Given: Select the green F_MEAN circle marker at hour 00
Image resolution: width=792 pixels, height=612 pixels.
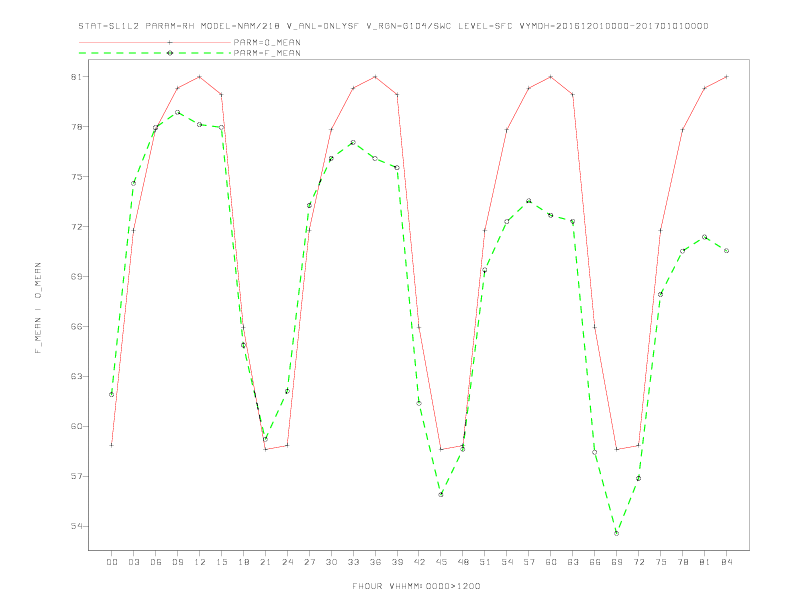Looking at the screenshot, I should [x=112, y=394].
